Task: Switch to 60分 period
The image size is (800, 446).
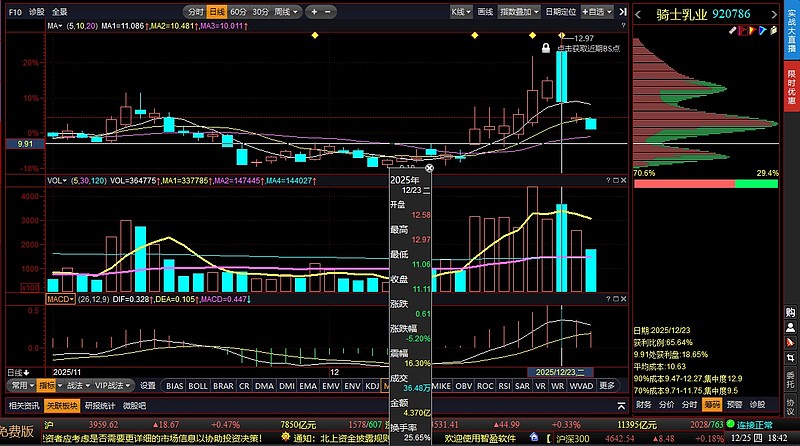Action: (239, 12)
